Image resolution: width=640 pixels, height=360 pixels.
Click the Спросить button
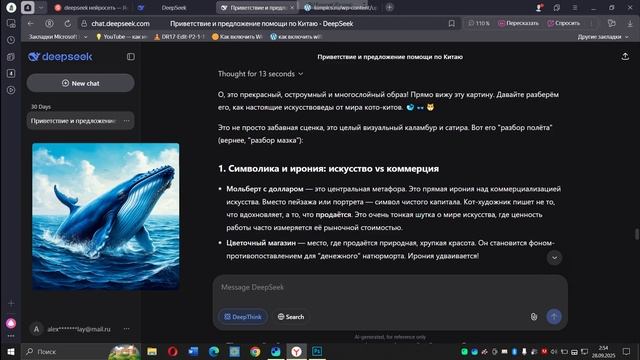point(564,24)
